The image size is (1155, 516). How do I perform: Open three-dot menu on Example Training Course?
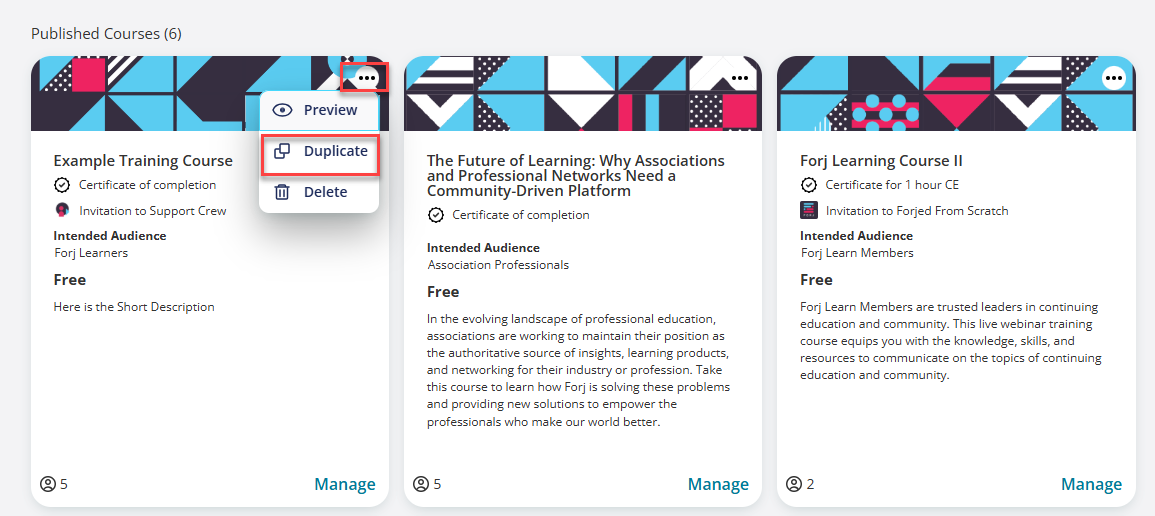pos(367,77)
